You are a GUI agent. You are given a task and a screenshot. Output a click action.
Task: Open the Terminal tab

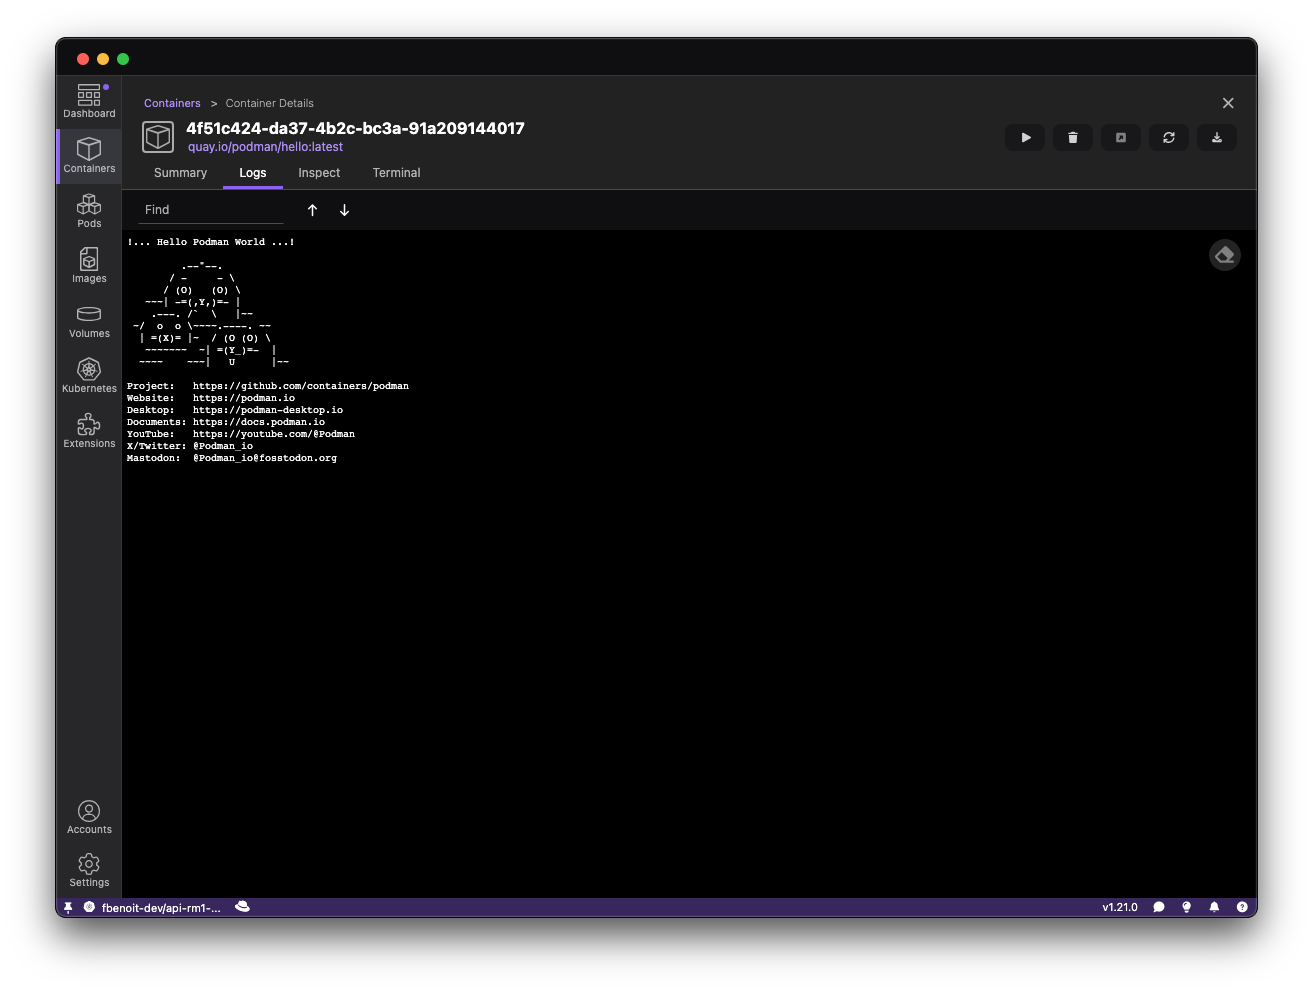coord(396,173)
